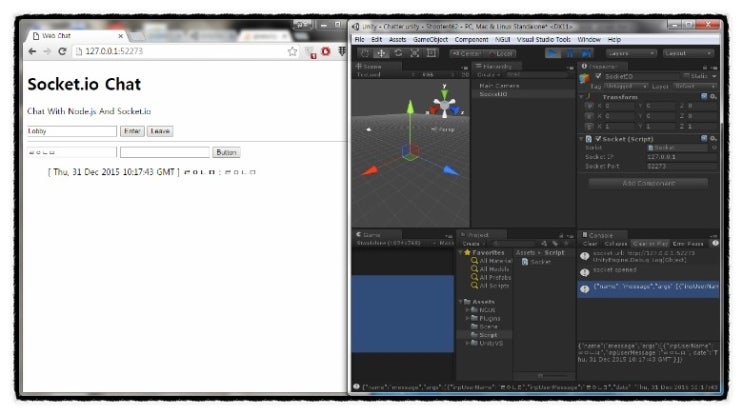Switch to the Web Chat browser tab

78,36
